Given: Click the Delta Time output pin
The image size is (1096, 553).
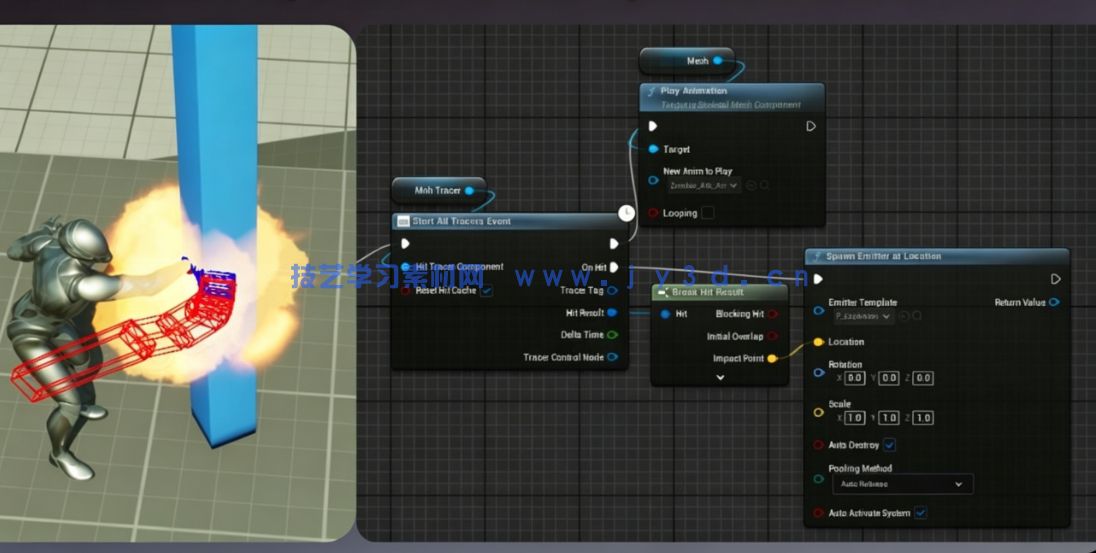Looking at the screenshot, I should pyautogui.click(x=612, y=335).
